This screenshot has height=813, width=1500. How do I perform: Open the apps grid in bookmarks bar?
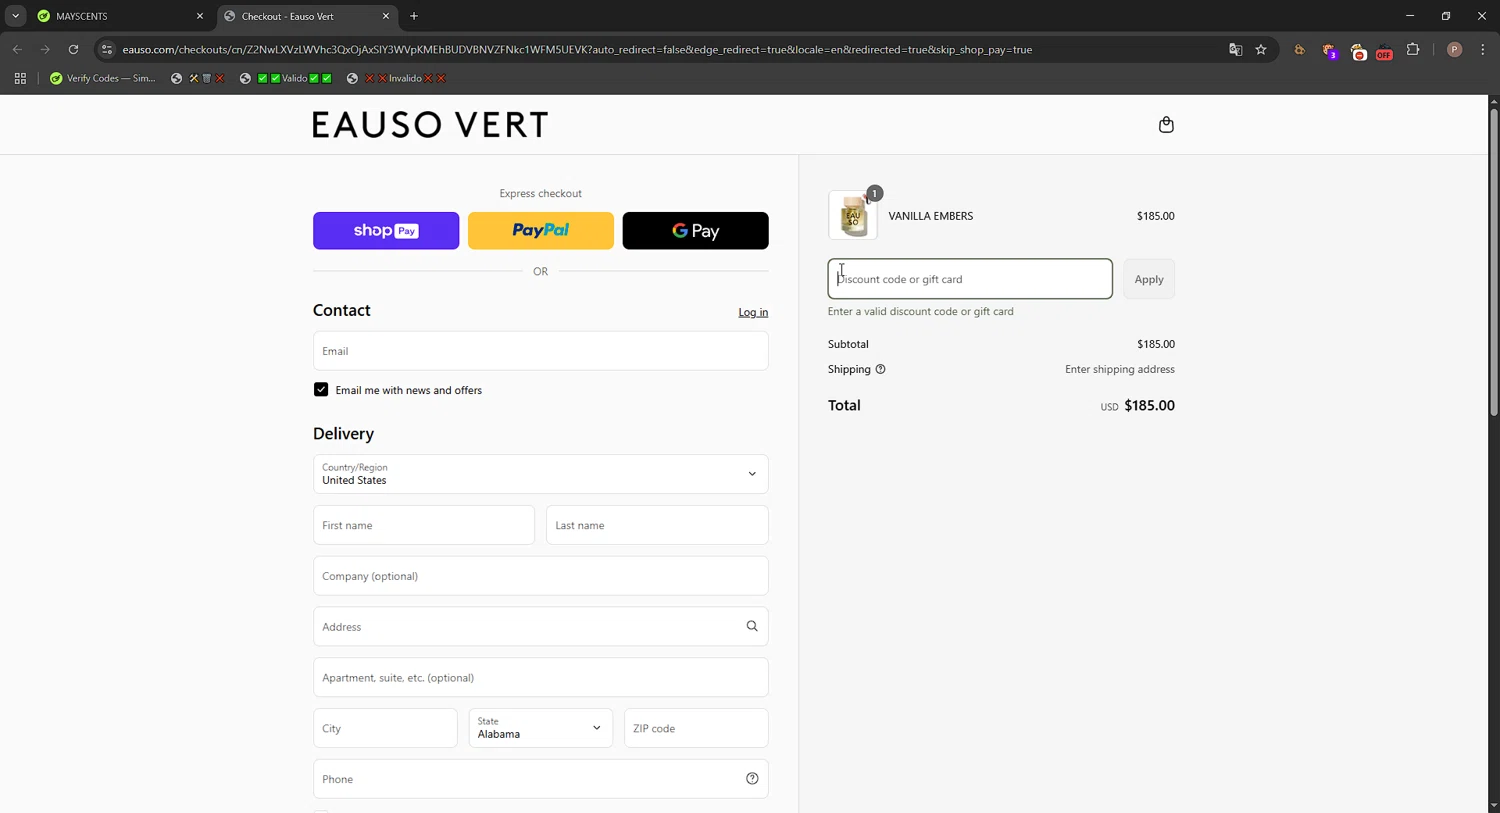[20, 78]
